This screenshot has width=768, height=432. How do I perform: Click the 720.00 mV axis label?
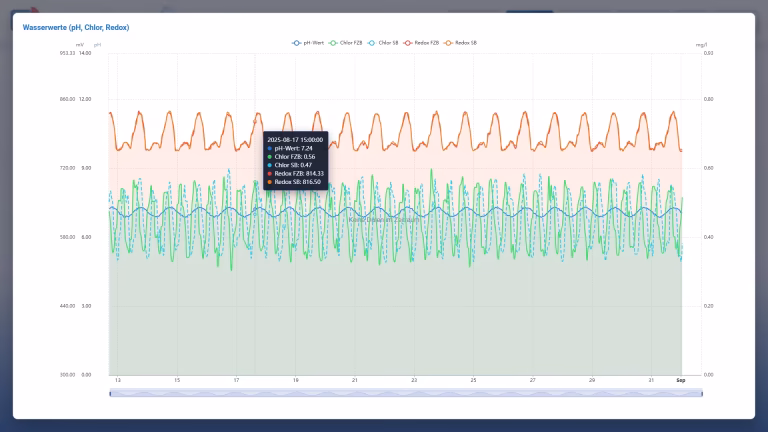68,168
